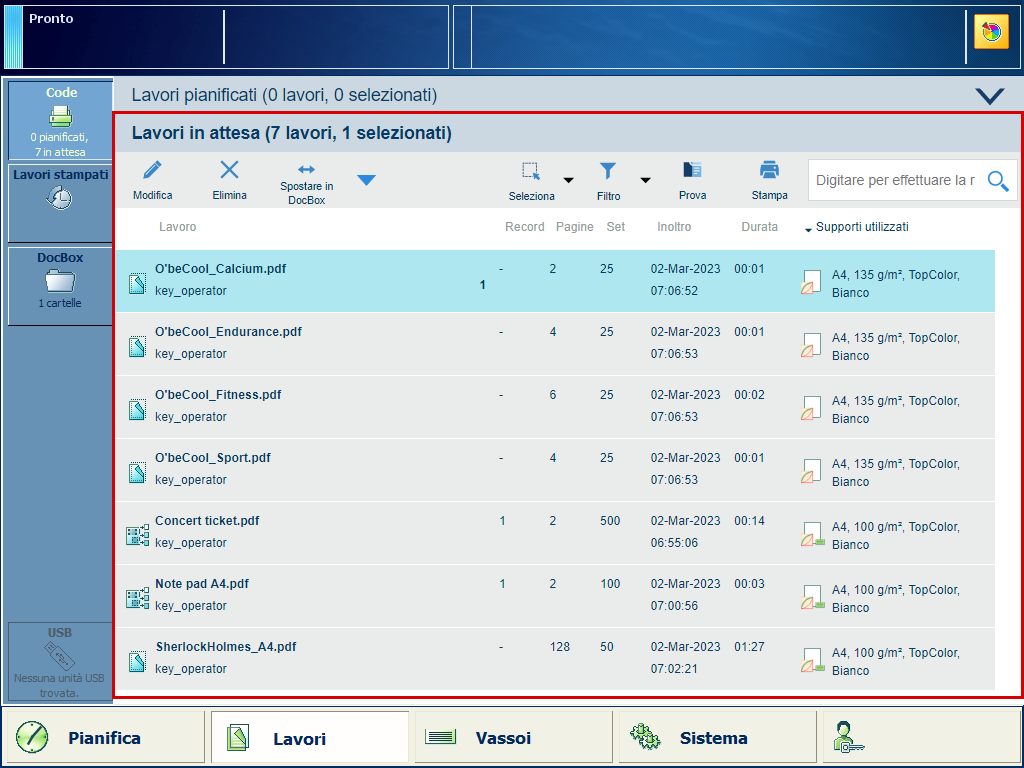The image size is (1024, 768).
Task: Switch to the Lavori tab
Action: click(310, 738)
